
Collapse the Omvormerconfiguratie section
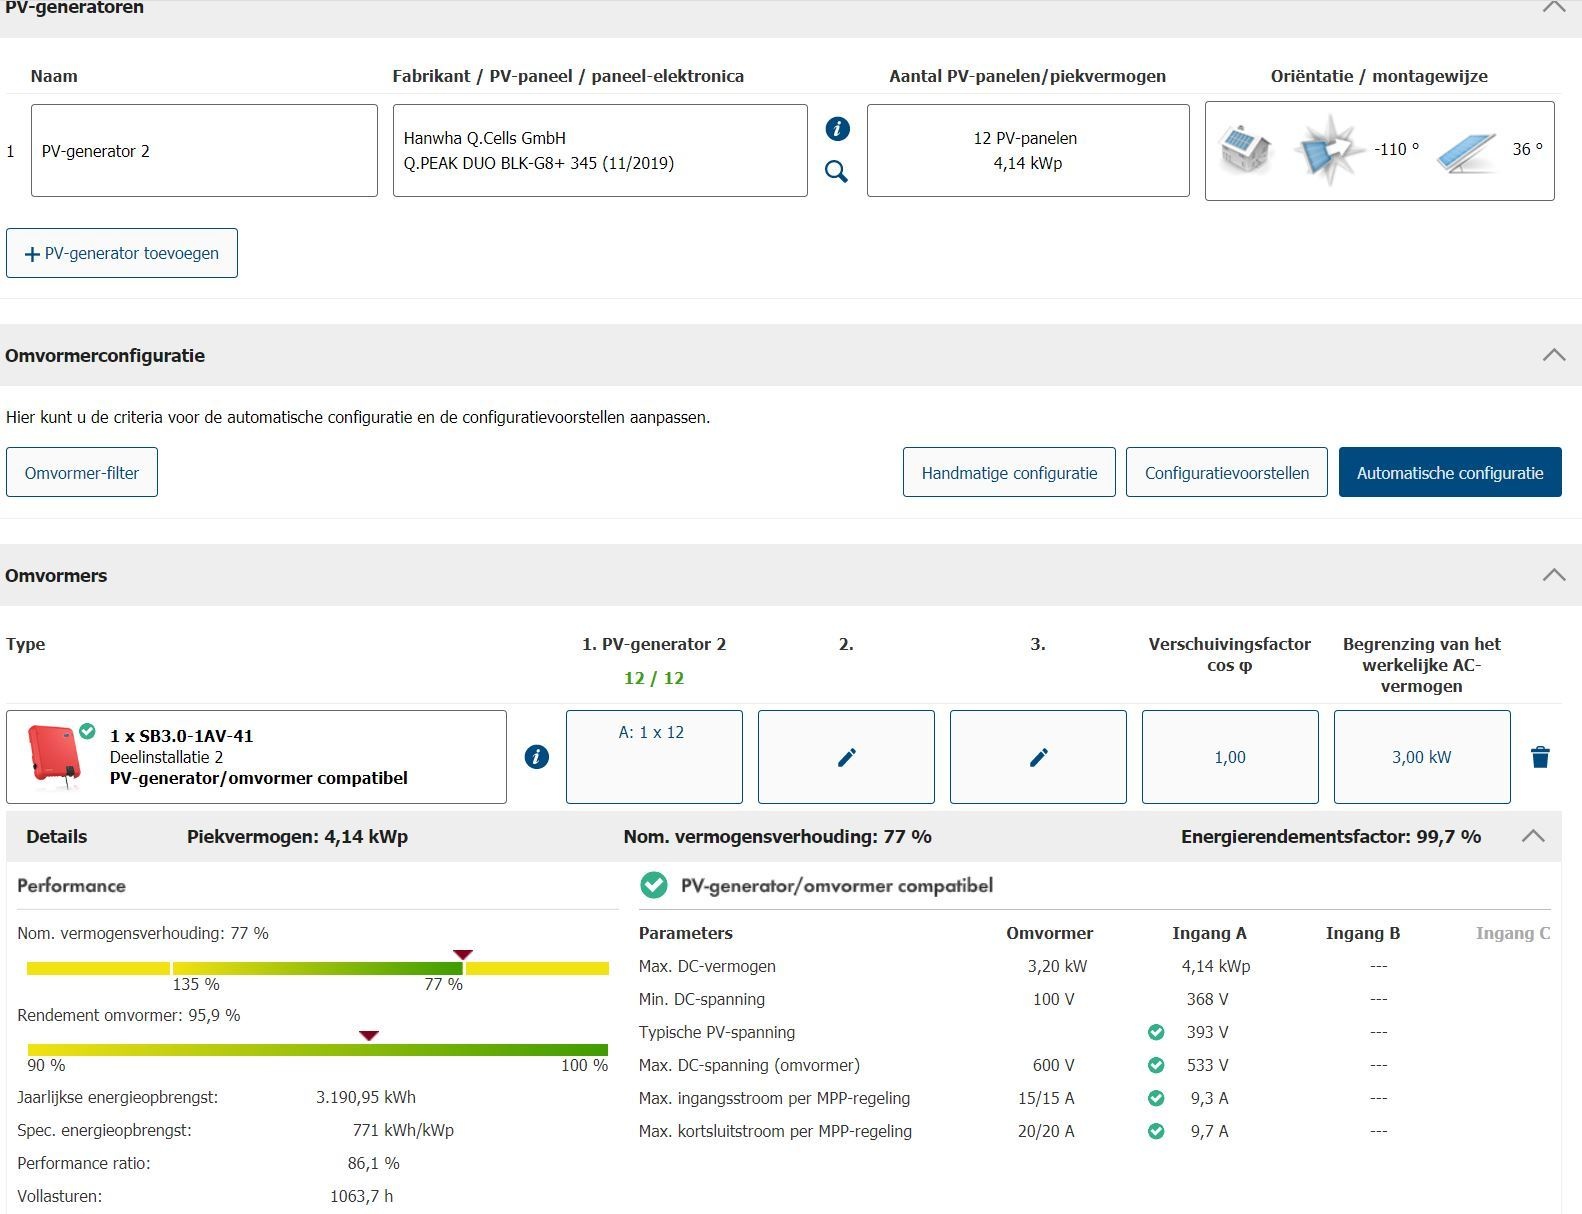tap(1553, 355)
